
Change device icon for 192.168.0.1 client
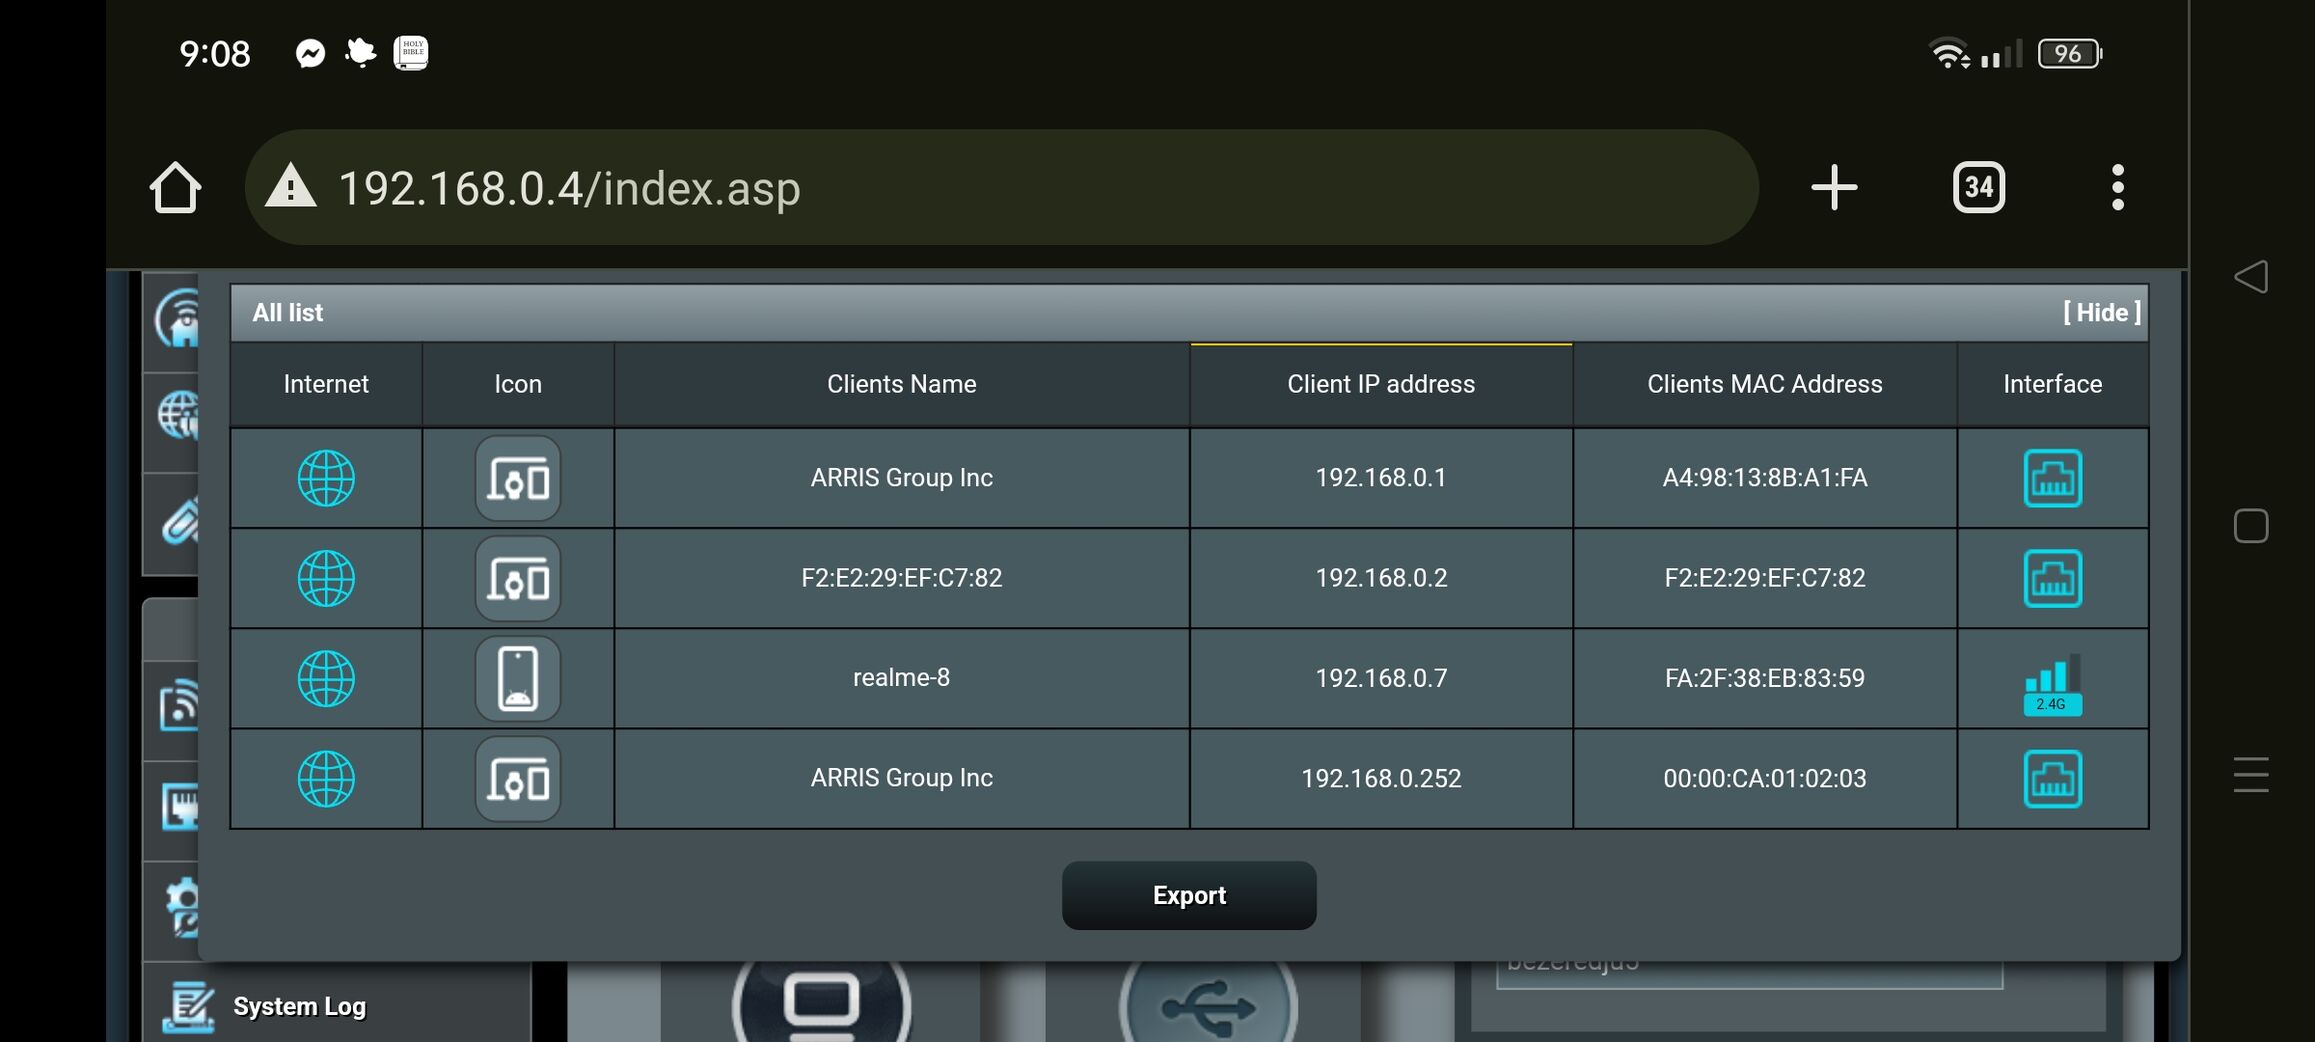pyautogui.click(x=518, y=478)
